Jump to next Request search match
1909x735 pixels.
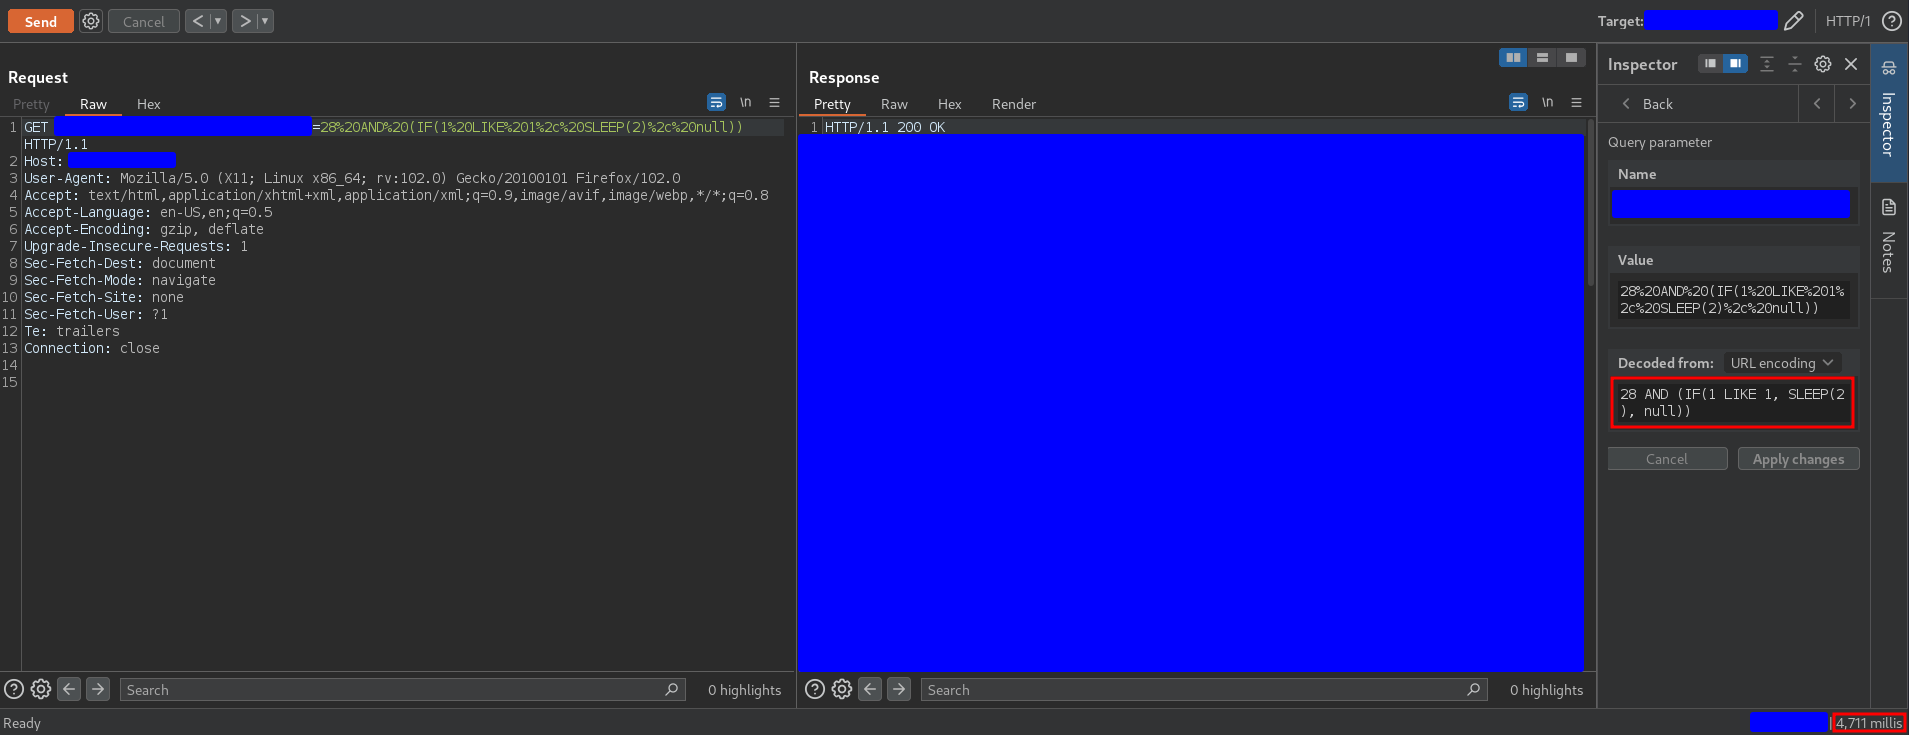pyautogui.click(x=98, y=689)
